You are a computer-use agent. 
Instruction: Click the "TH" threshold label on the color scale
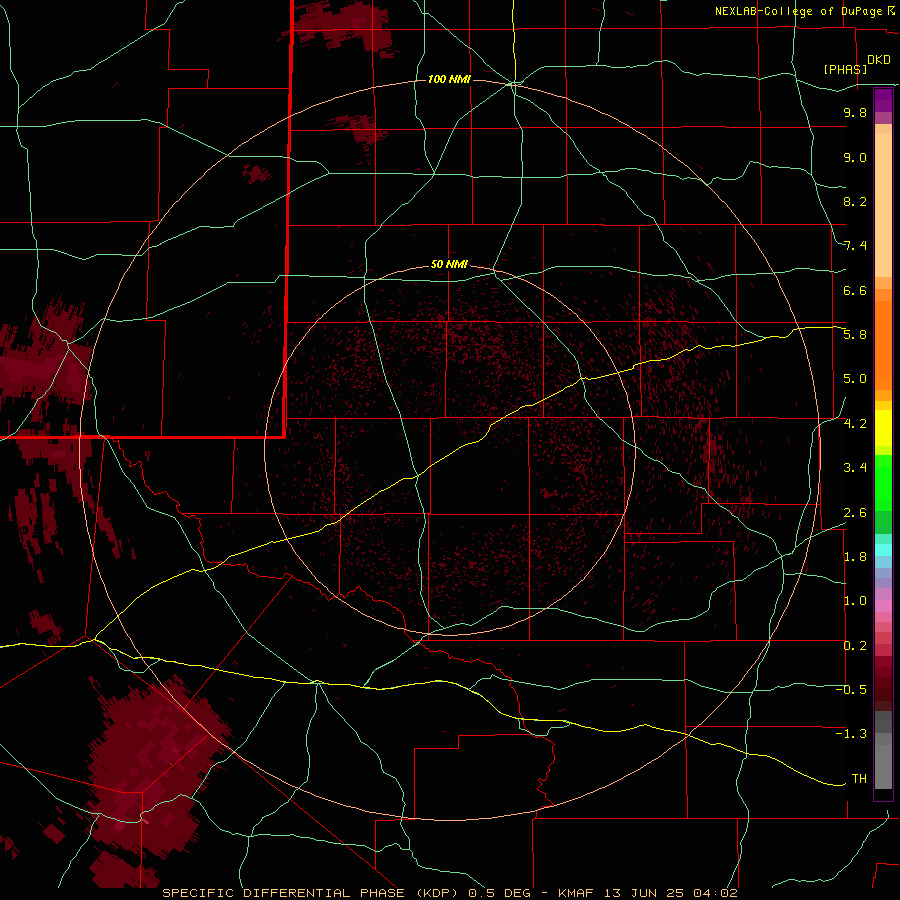859,779
